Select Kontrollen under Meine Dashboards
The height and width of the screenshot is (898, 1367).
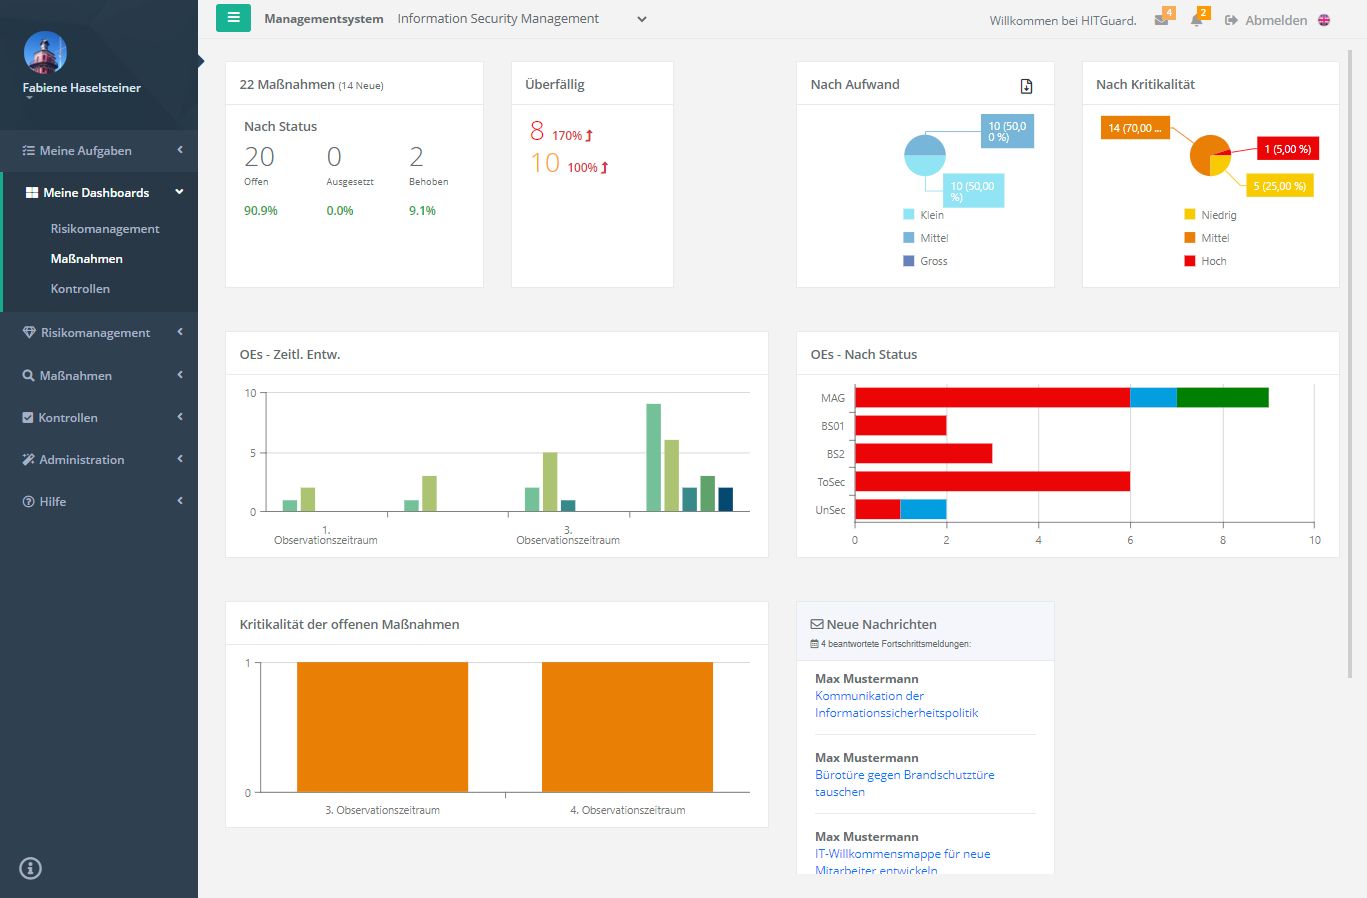(80, 289)
